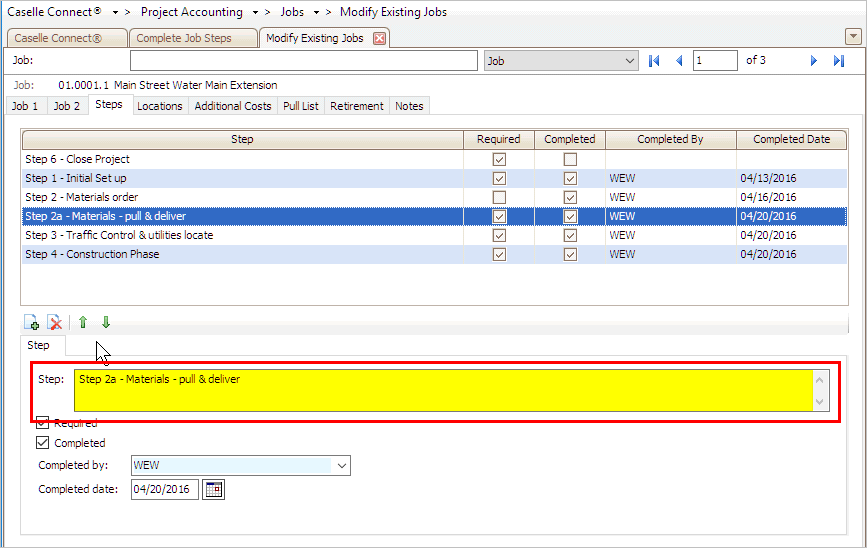Viewport: 867px width, 548px height.
Task: Close the Modify Existing Jobs tab
Action: click(379, 38)
